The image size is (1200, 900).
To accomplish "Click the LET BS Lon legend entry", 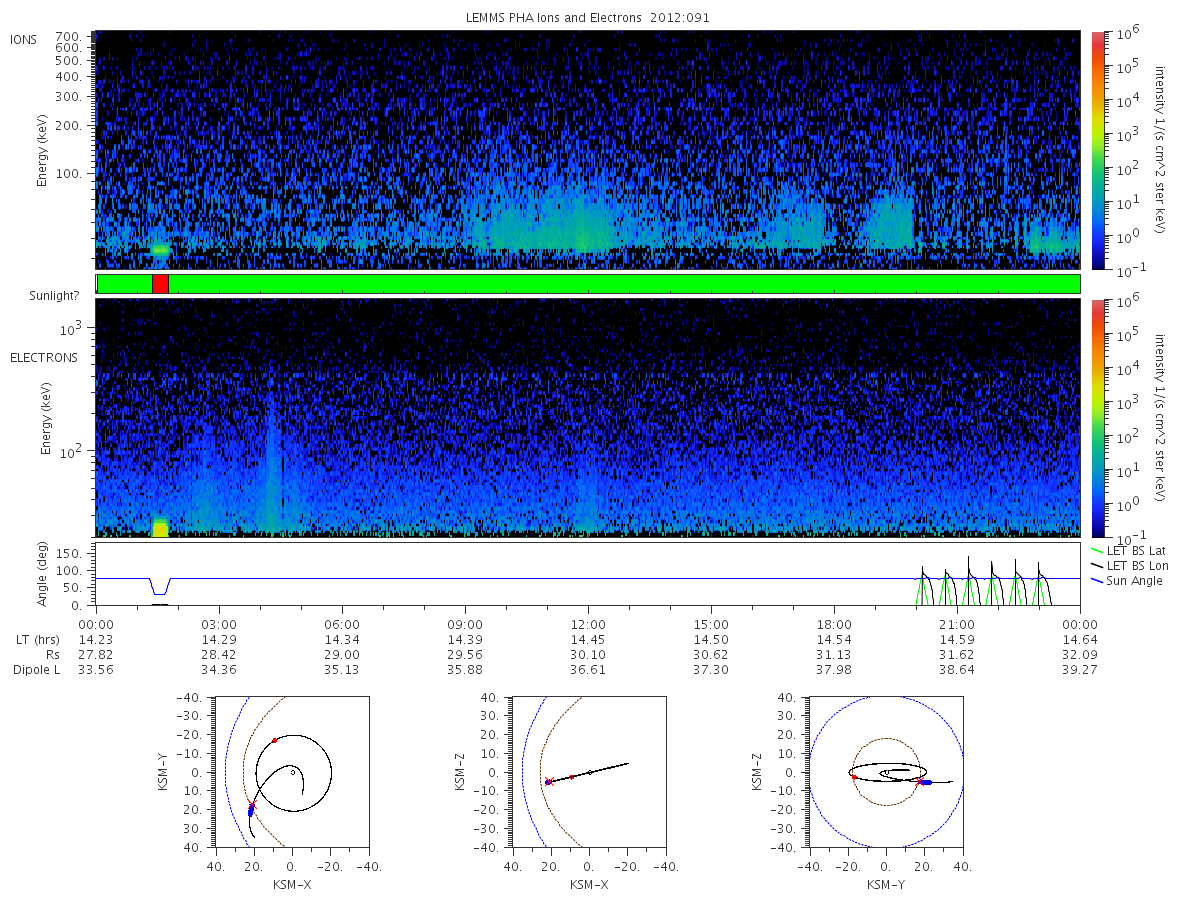I will click(1128, 565).
